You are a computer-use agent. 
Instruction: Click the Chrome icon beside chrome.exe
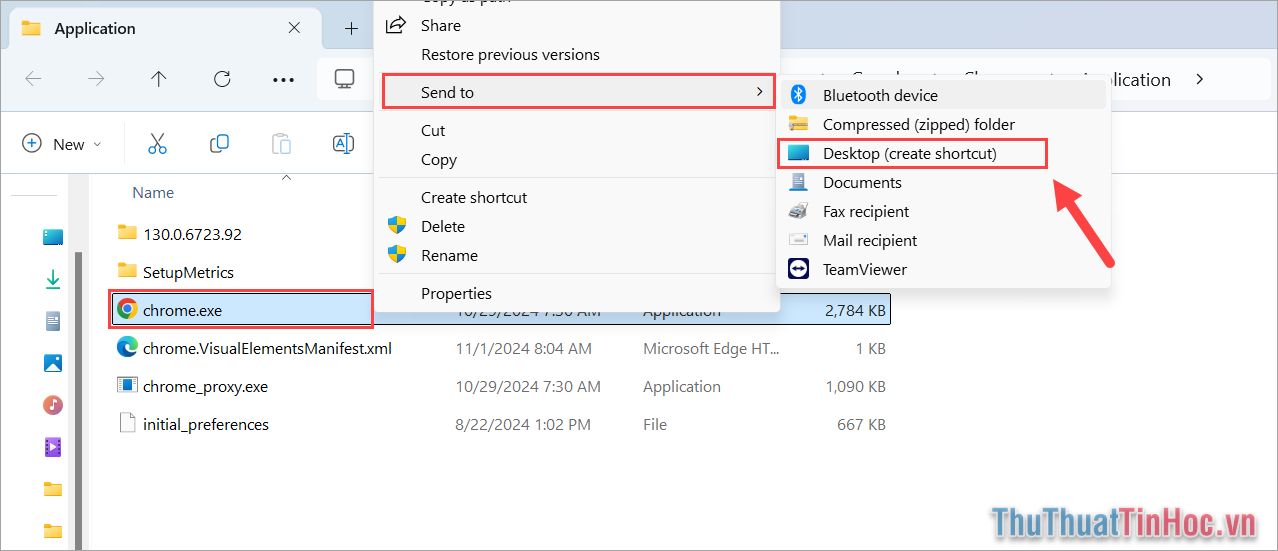(127, 310)
